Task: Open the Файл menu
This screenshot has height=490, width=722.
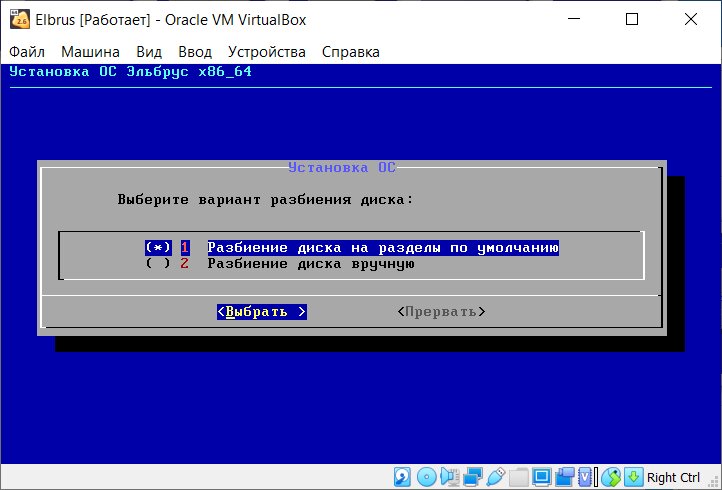Action: [x=27, y=52]
